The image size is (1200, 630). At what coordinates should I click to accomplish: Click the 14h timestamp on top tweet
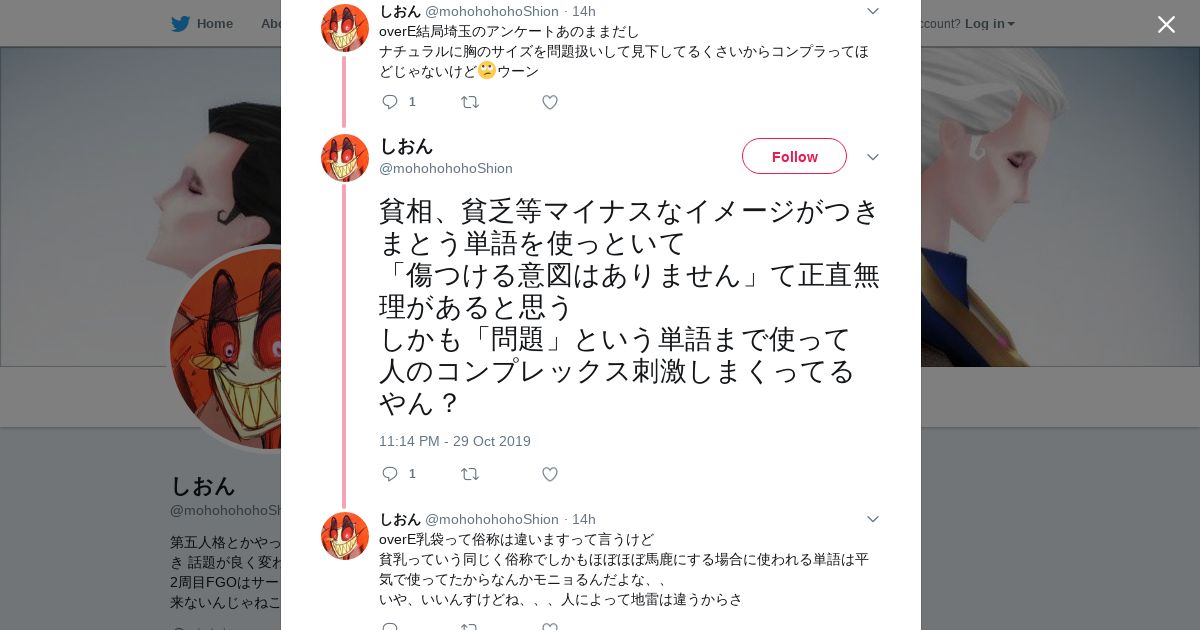(x=584, y=12)
